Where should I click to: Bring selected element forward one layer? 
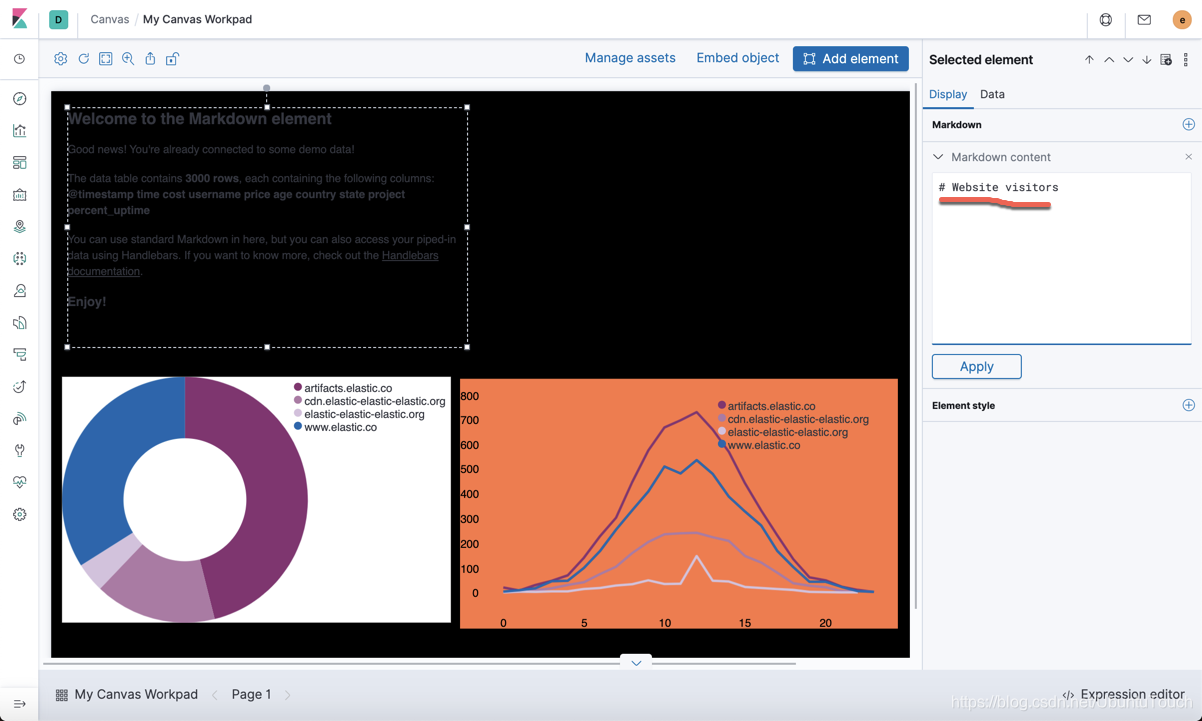pos(1109,60)
